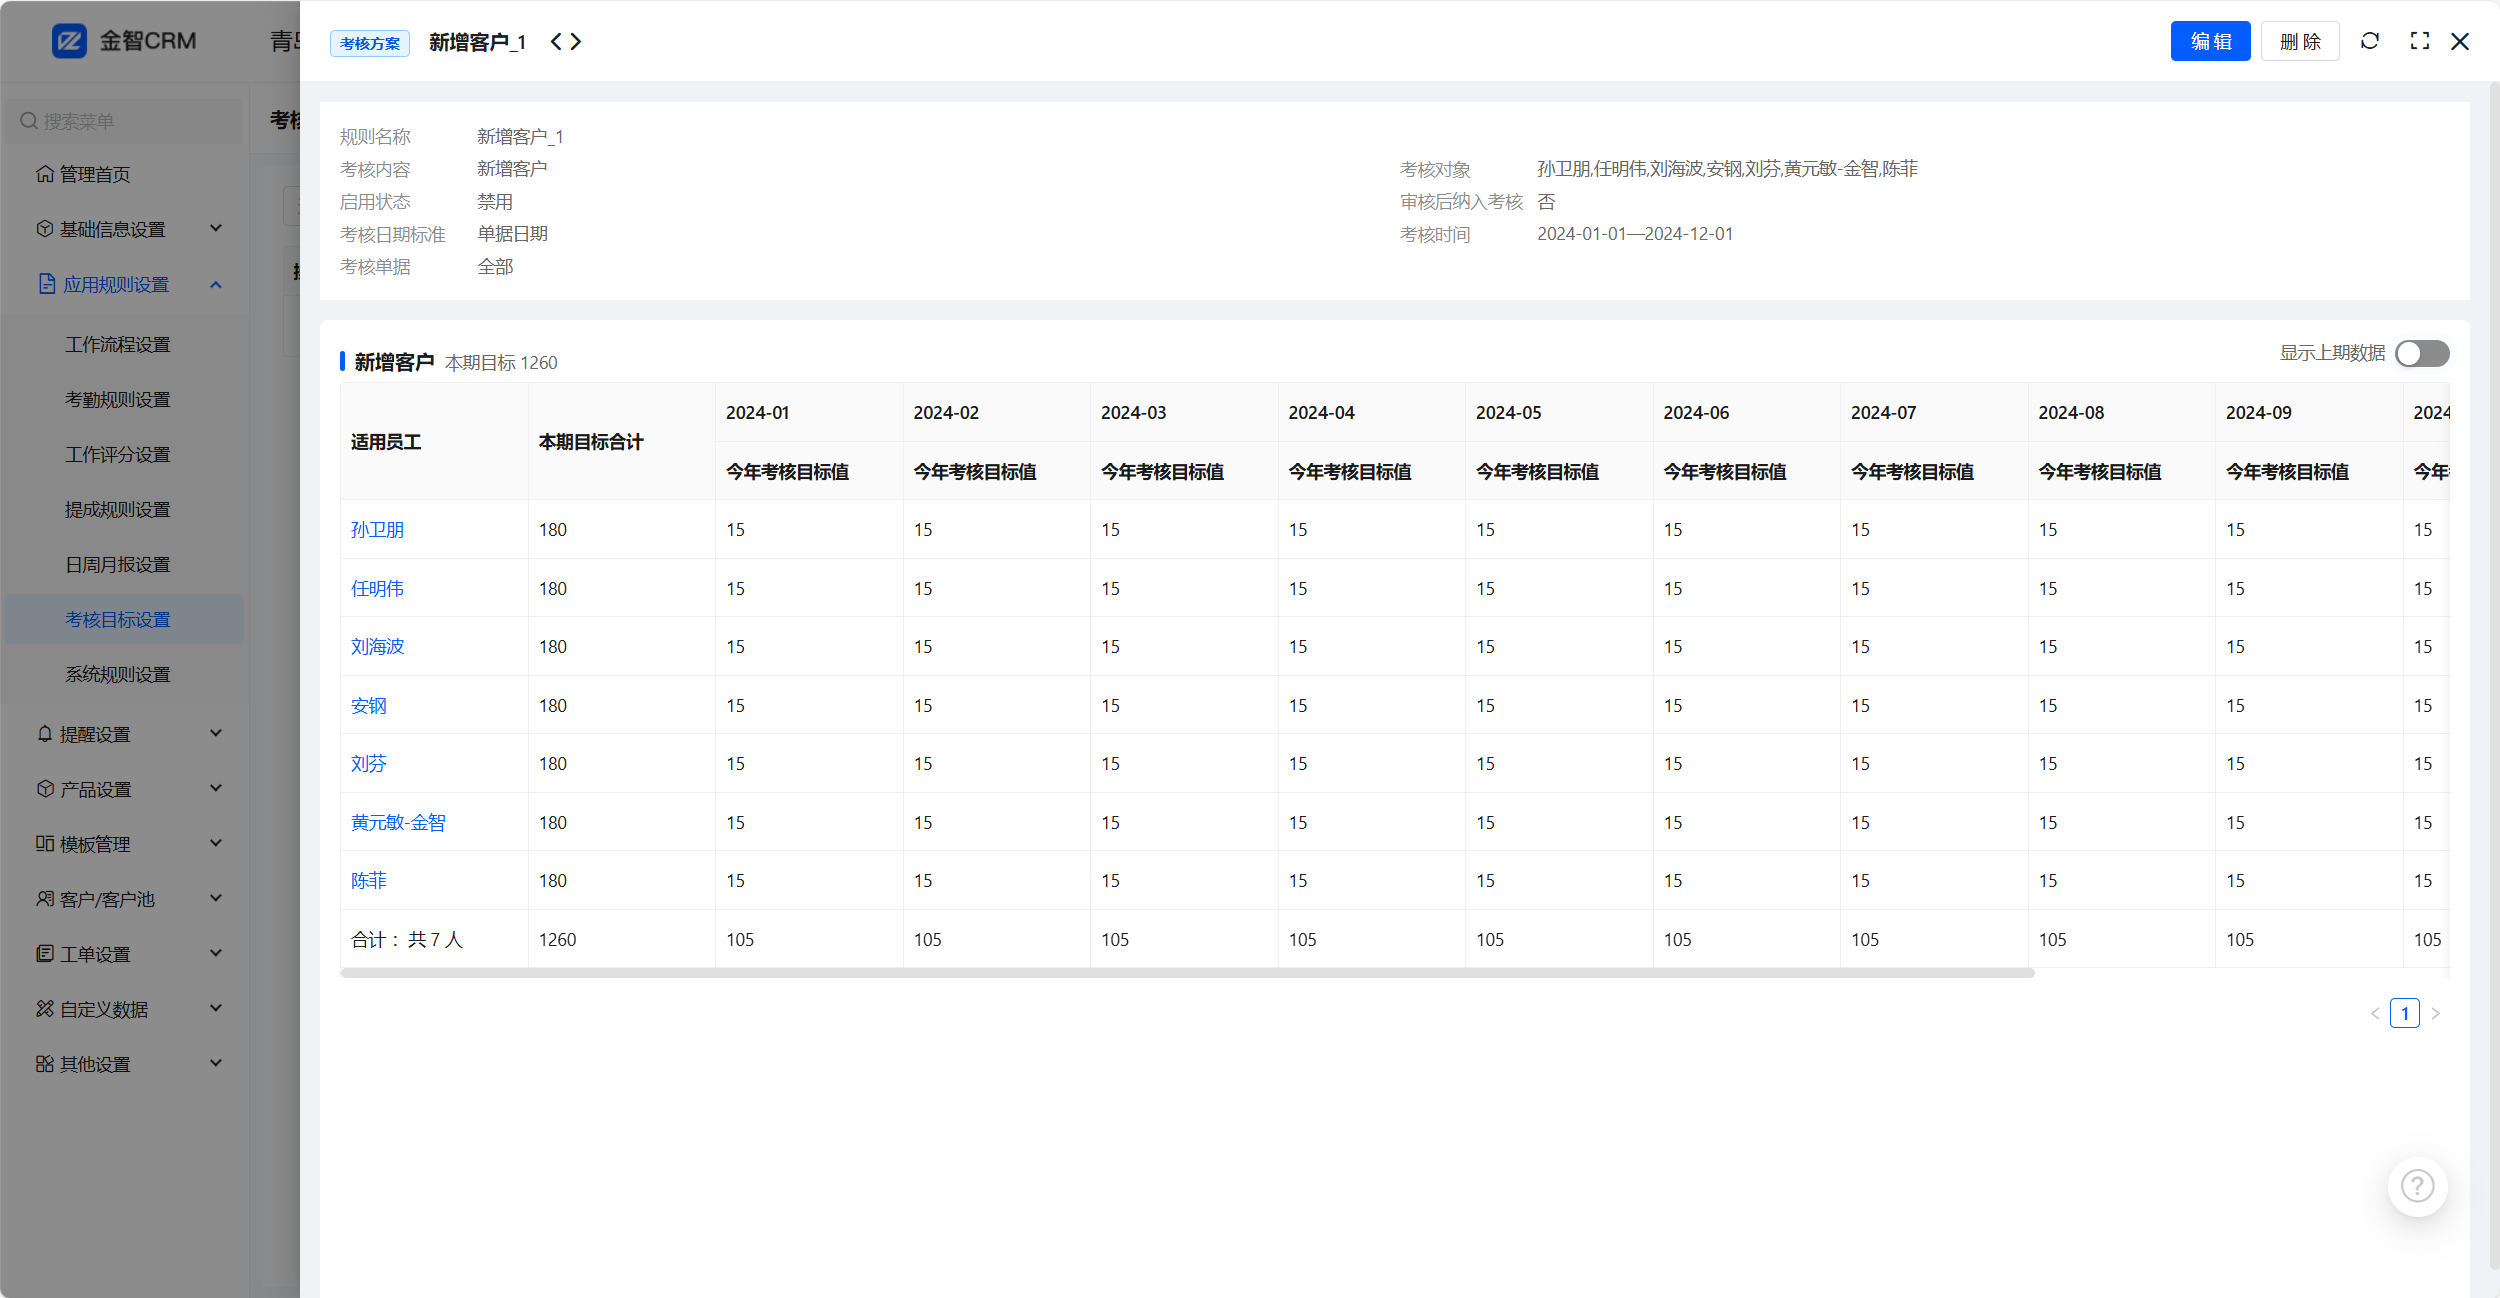Go to next record arrow
Image resolution: width=2500 pixels, height=1298 pixels.
coord(576,42)
